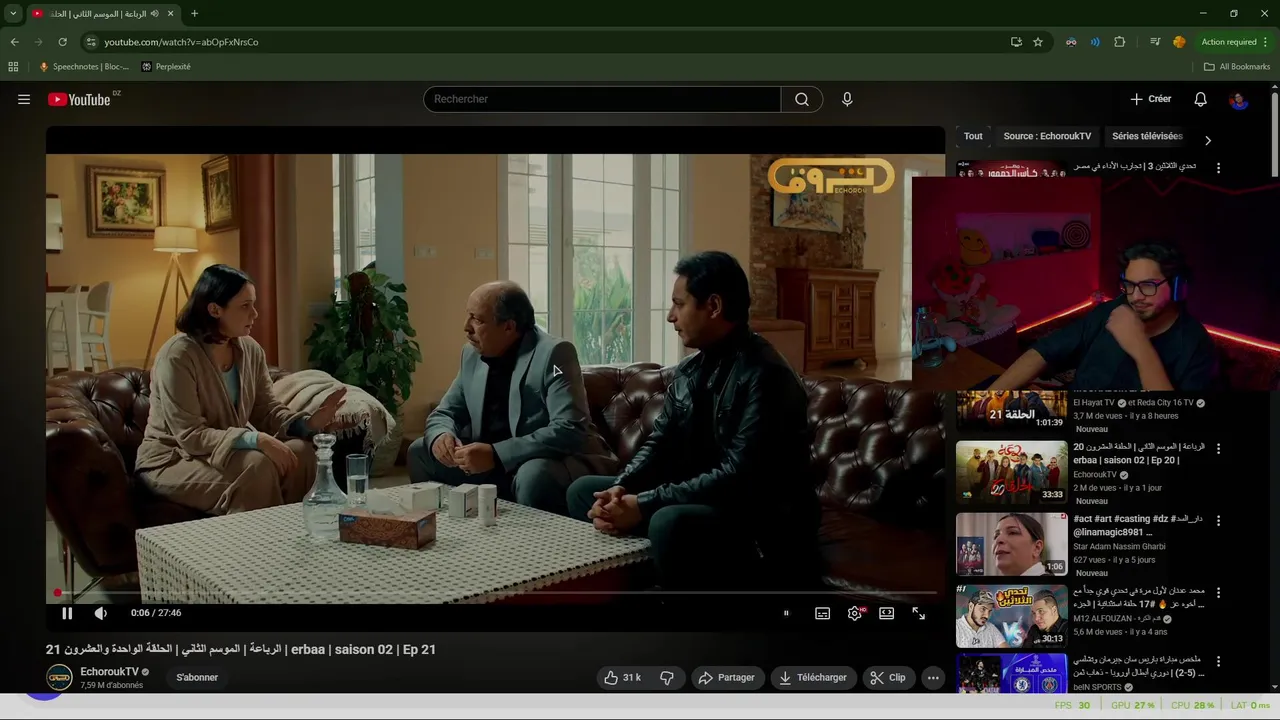Open the beIN SPORTS video thumbnail
The height and width of the screenshot is (720, 1280).
[1011, 674]
